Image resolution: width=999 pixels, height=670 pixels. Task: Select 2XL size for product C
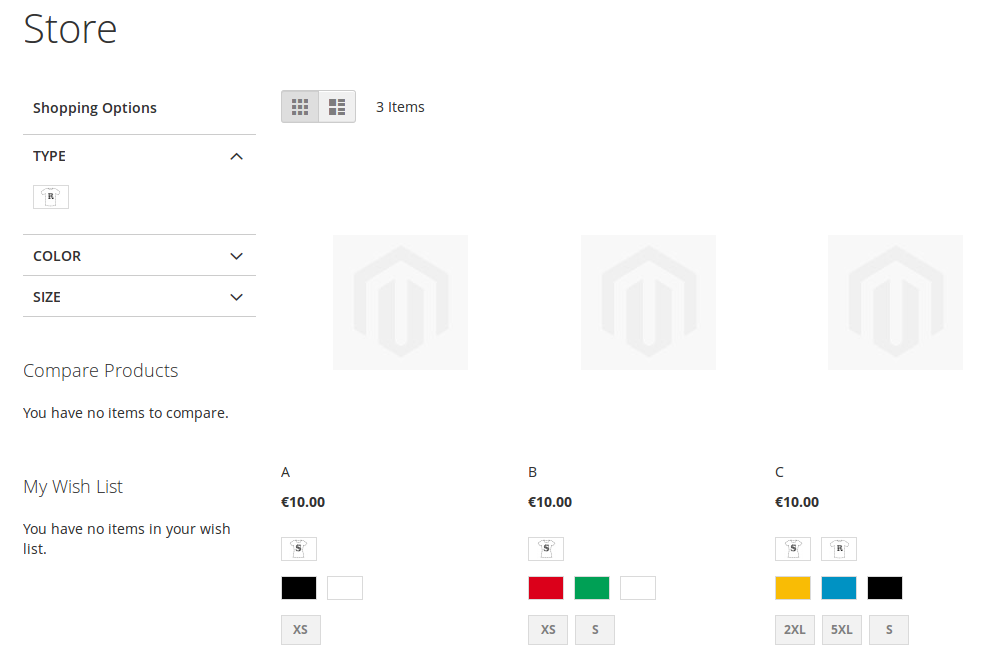[794, 630]
